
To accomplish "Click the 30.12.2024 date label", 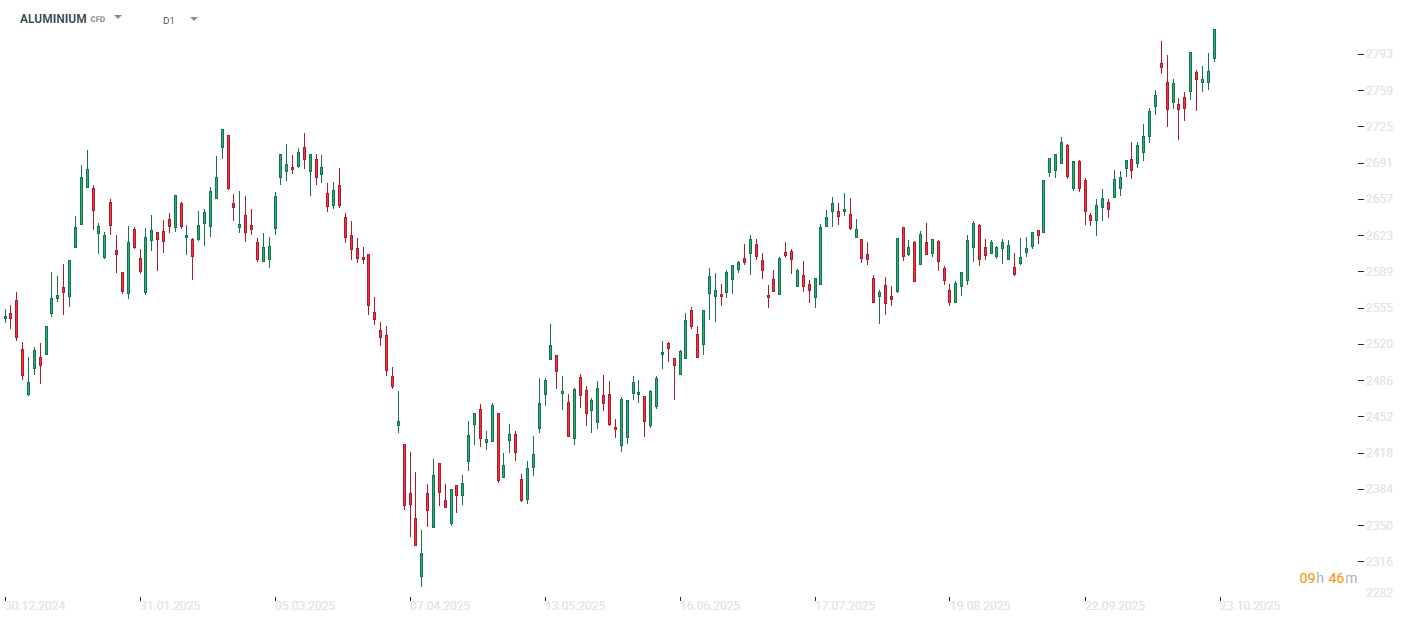I will 35,606.
